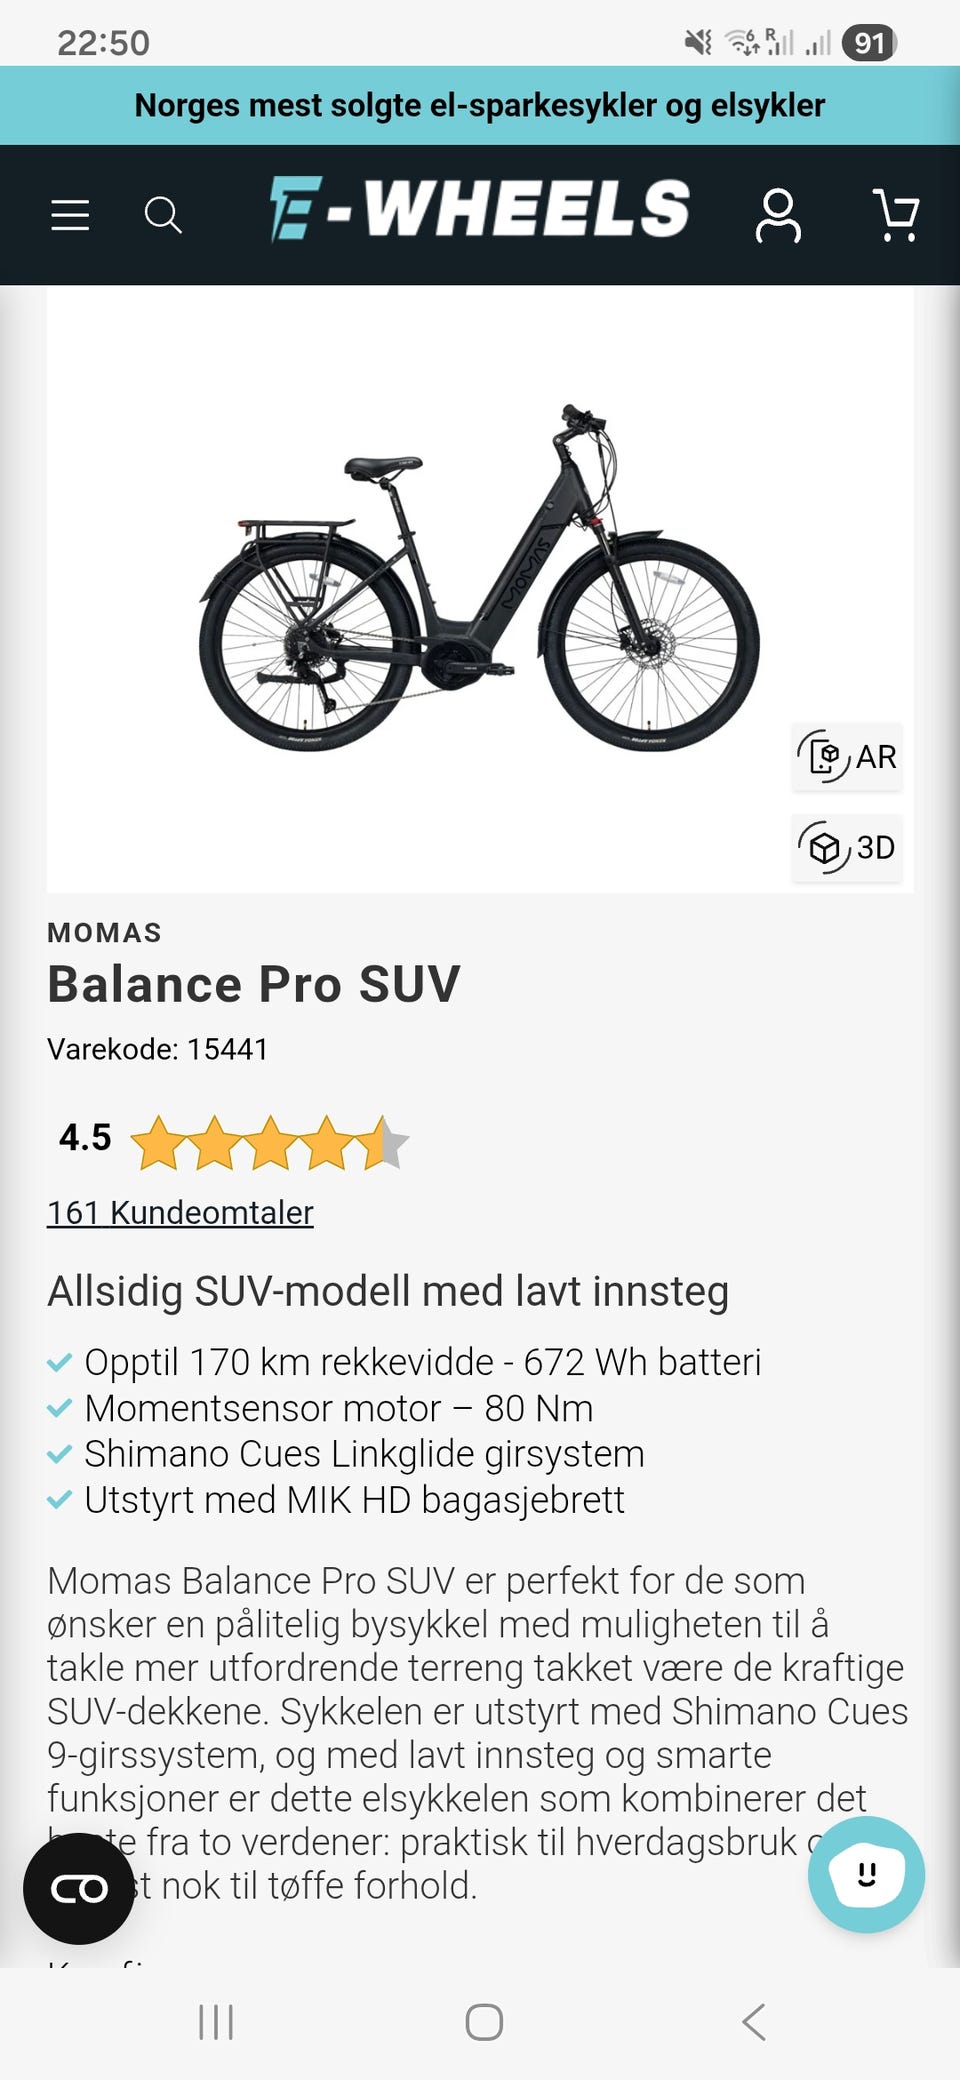The width and height of the screenshot is (960, 2080).
Task: Go to E-Wheels home via logo
Action: point(480,210)
